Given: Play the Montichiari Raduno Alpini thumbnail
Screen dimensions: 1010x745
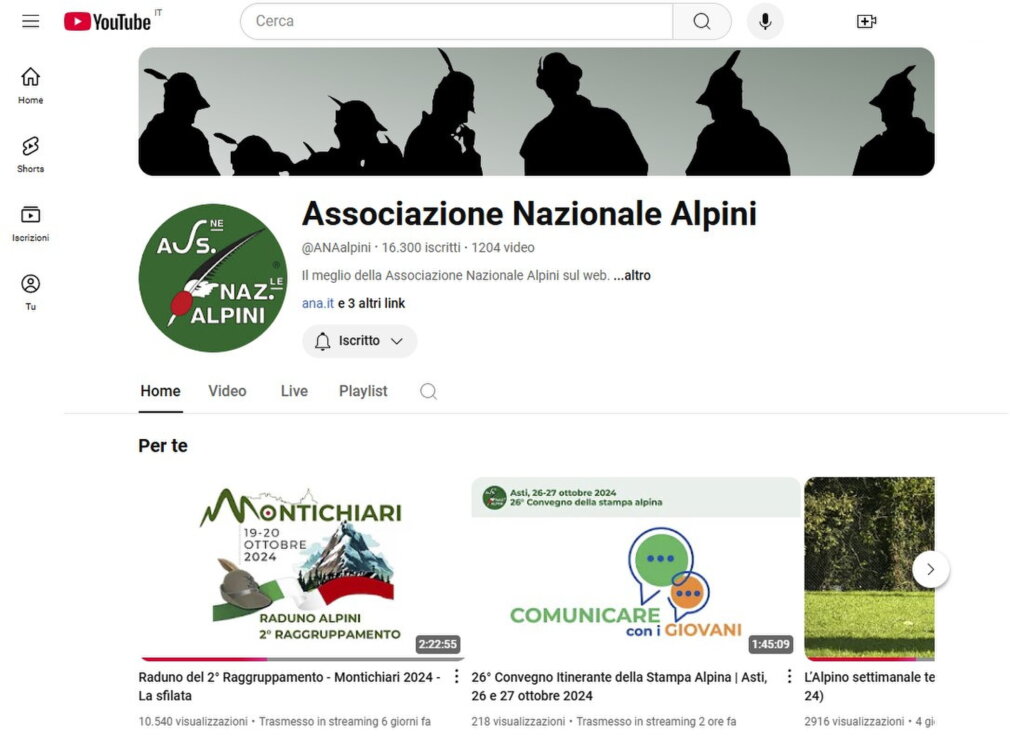Looking at the screenshot, I should tap(301, 568).
